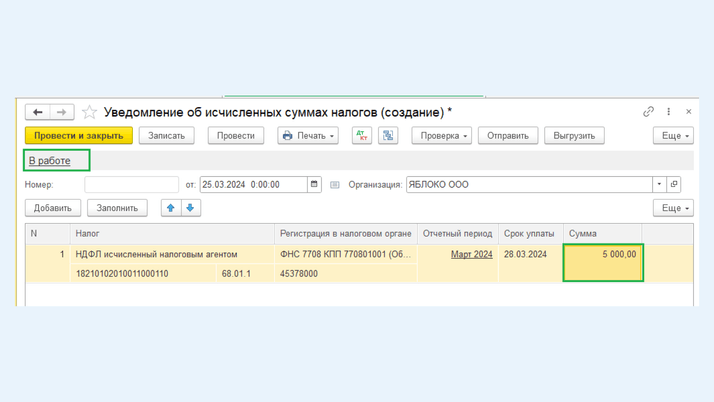Move row up with blue arrow
714x402 pixels.
[171, 208]
